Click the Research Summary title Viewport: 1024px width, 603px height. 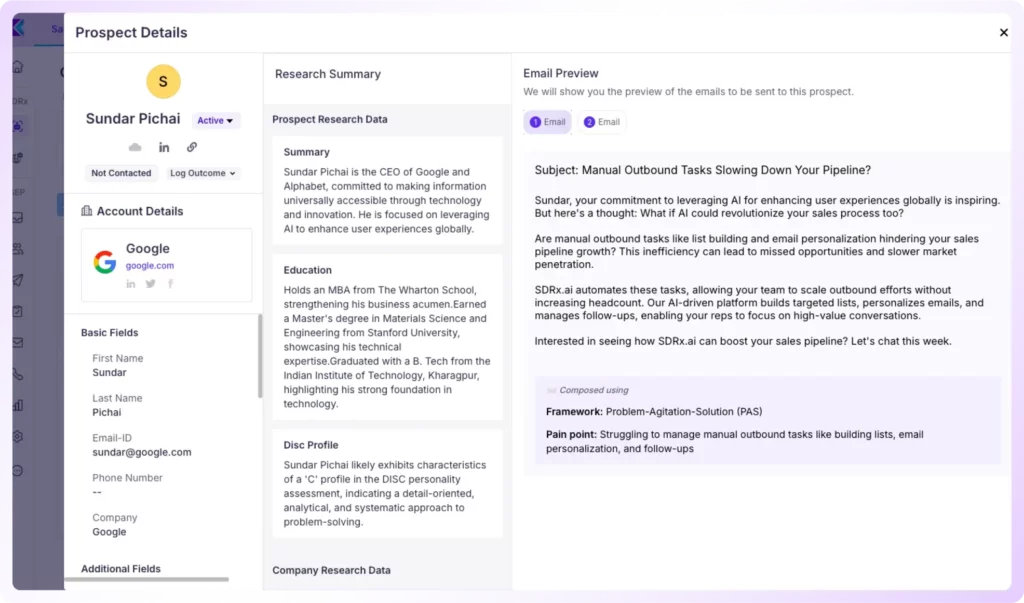(328, 74)
